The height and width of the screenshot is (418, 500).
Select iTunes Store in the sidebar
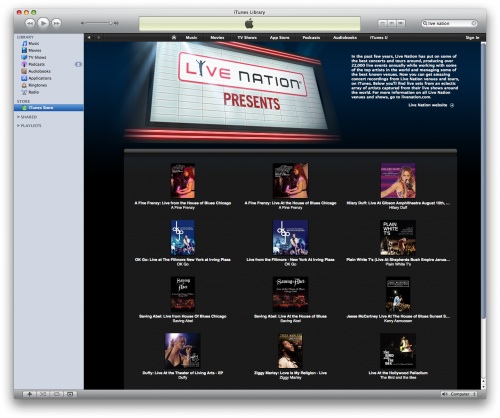[49, 108]
